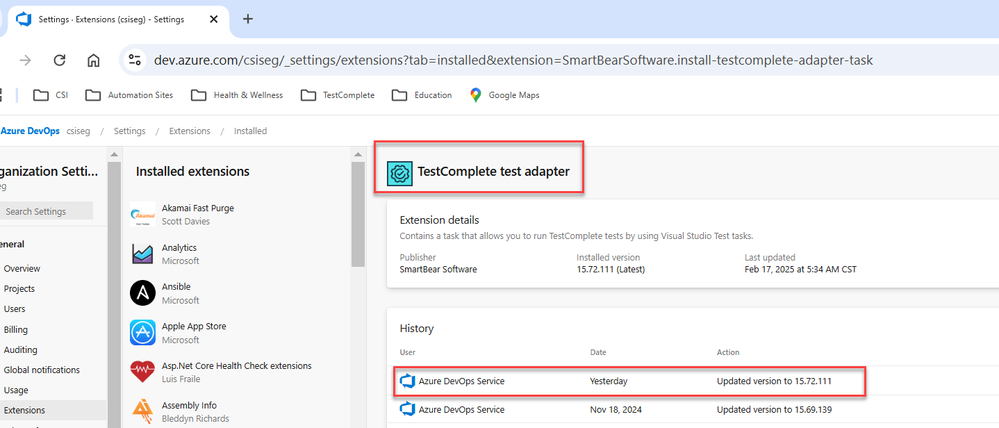Open the Health & Wellness bookmark folder
This screenshot has width=999, height=428.
237,96
